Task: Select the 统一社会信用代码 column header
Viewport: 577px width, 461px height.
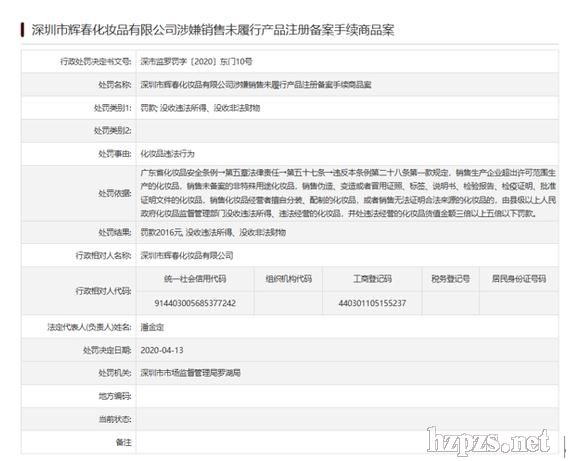Action: (x=195, y=279)
